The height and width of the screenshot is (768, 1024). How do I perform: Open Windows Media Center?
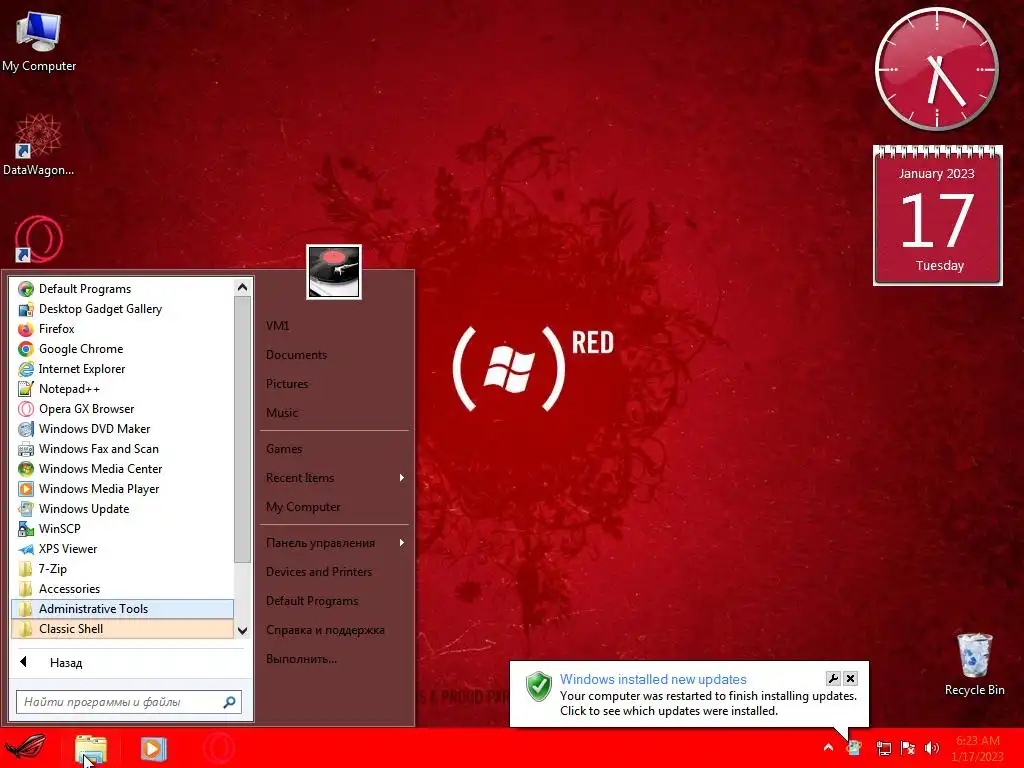click(x=122, y=469)
